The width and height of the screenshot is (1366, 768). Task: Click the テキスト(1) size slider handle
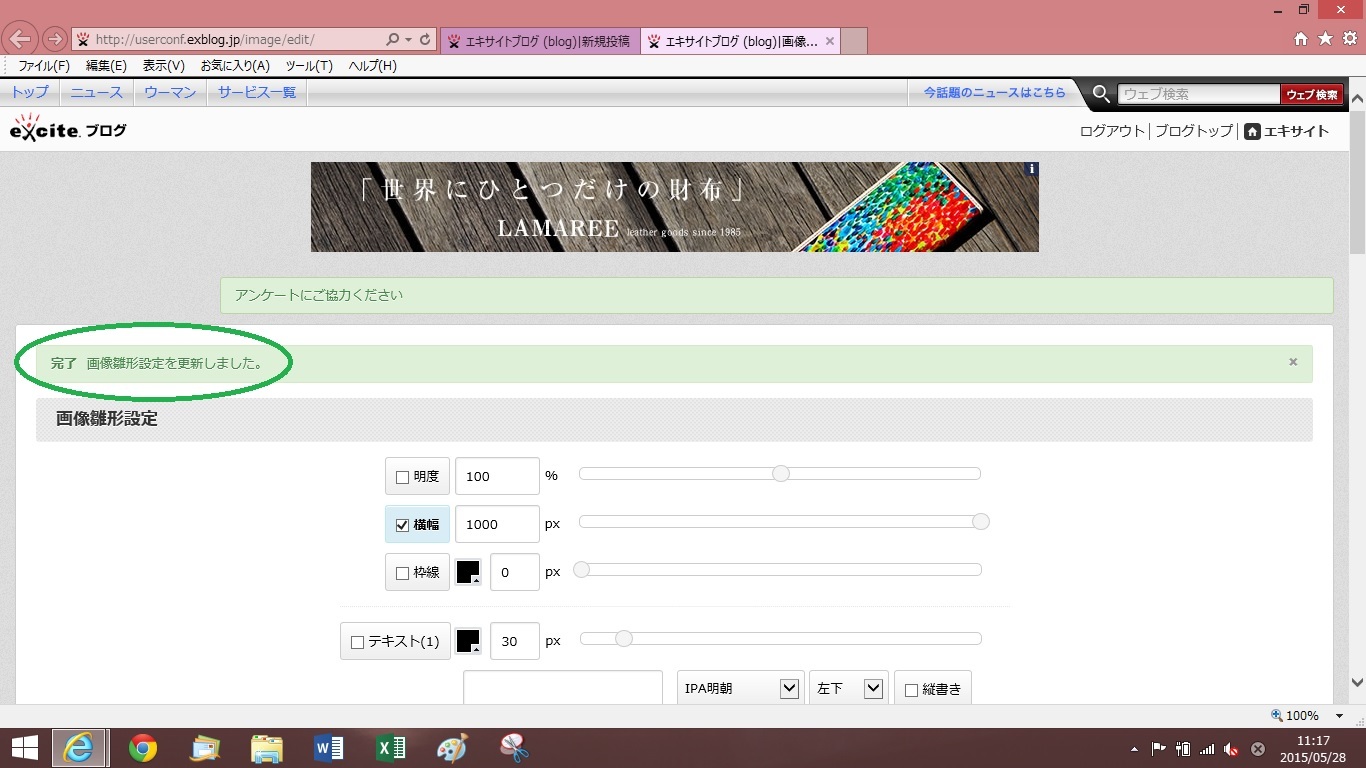[x=624, y=638]
